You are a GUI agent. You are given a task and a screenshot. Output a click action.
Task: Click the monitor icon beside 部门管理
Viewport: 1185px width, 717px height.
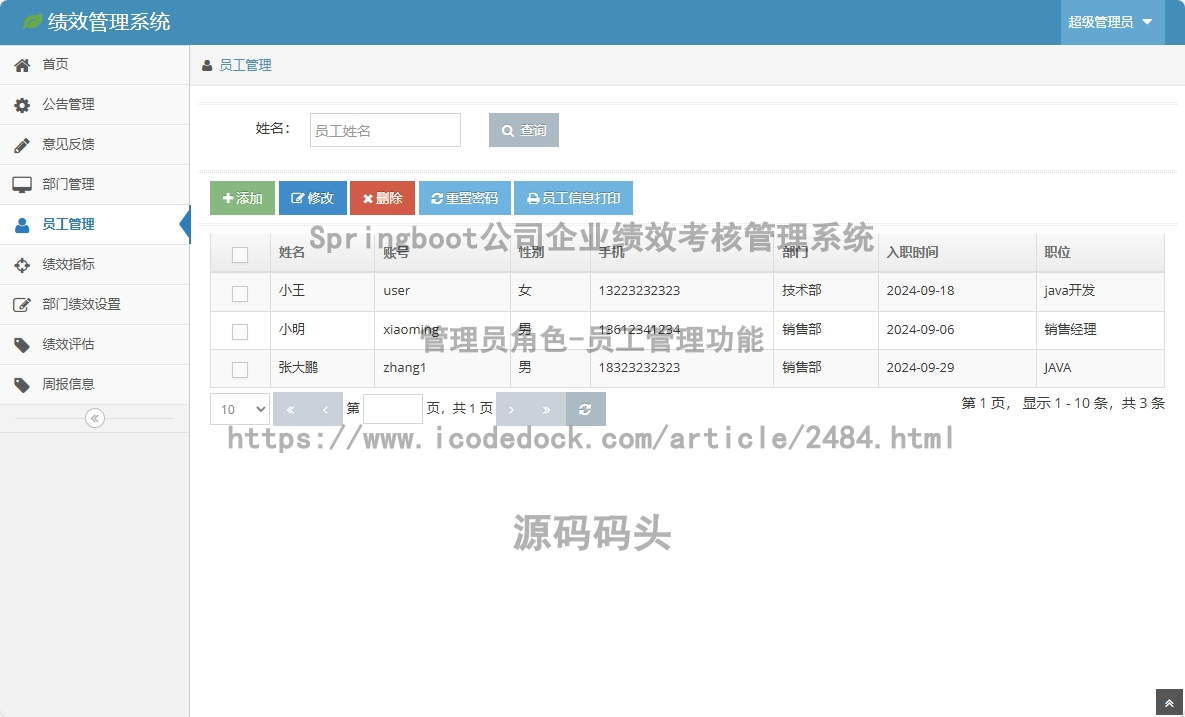[22, 184]
